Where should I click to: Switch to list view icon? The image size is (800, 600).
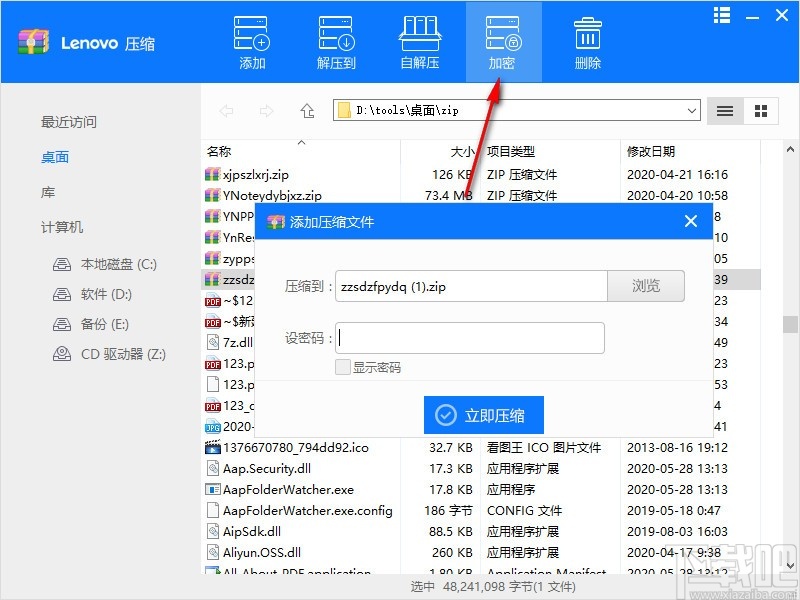tap(724, 111)
